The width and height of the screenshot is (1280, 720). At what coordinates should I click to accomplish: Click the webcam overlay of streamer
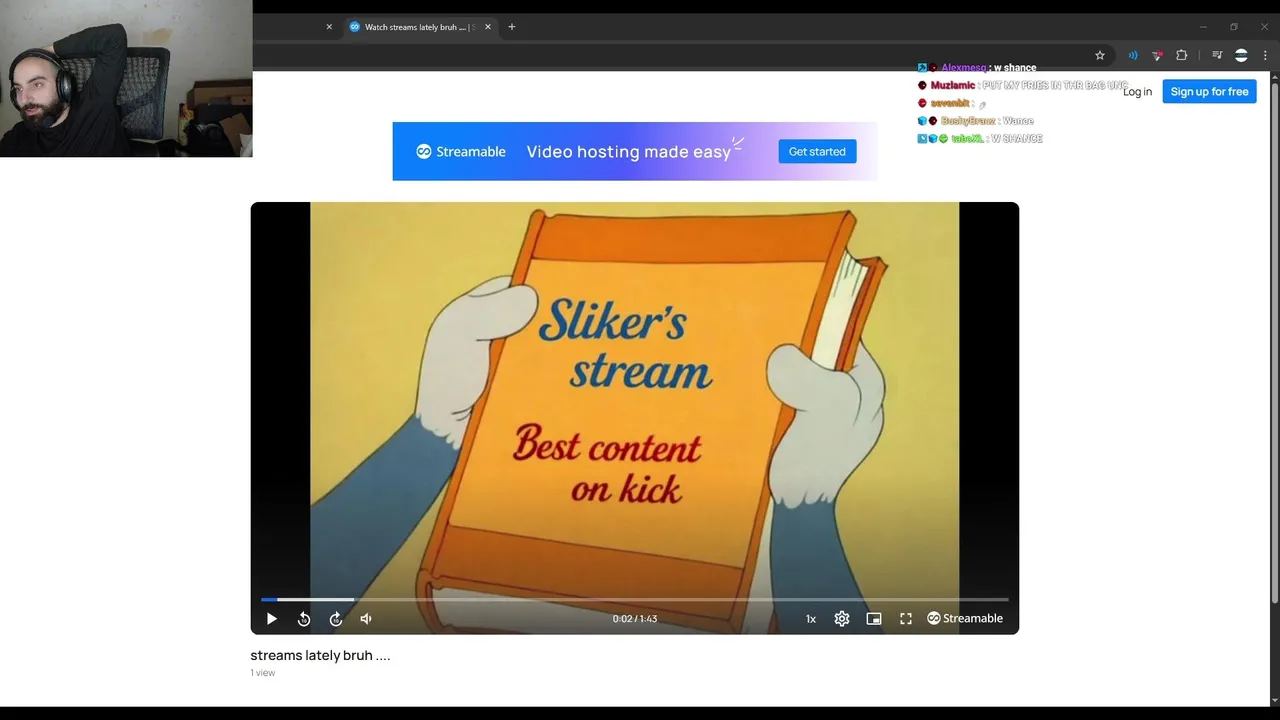pyautogui.click(x=126, y=78)
